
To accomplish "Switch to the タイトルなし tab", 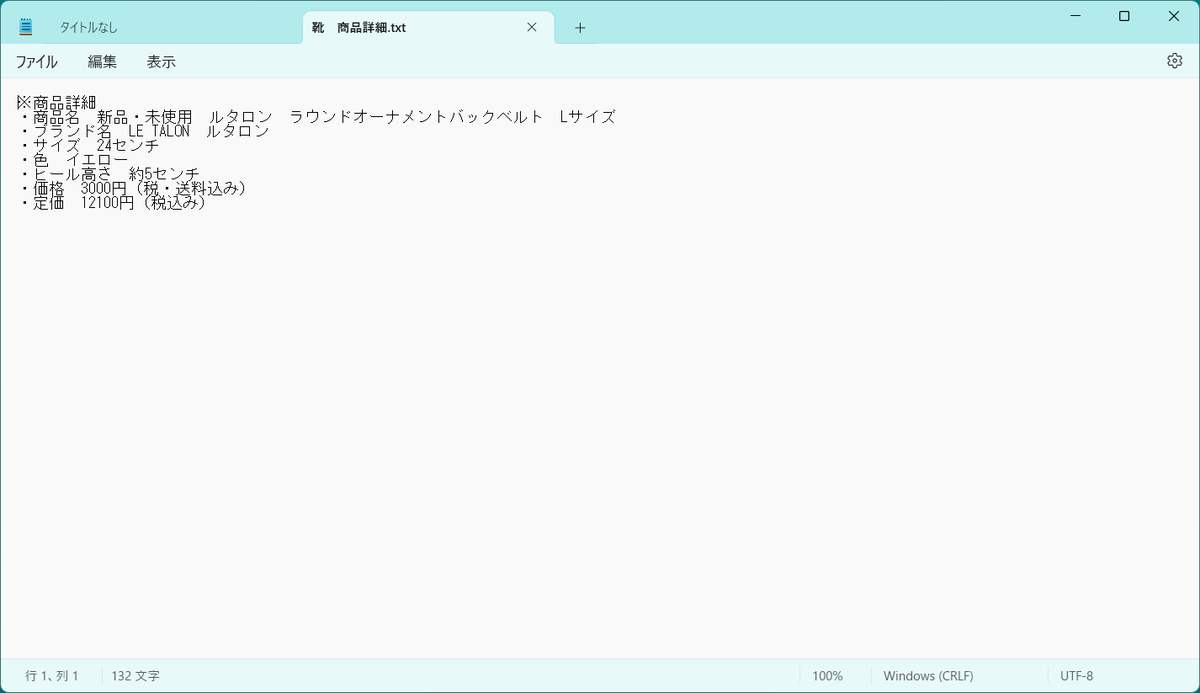I will (88, 28).
